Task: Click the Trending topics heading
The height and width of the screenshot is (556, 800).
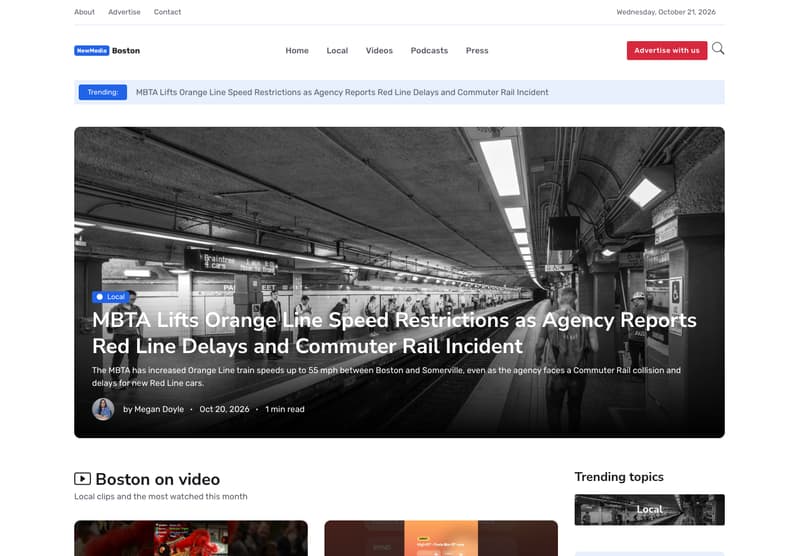Action: 619,476
